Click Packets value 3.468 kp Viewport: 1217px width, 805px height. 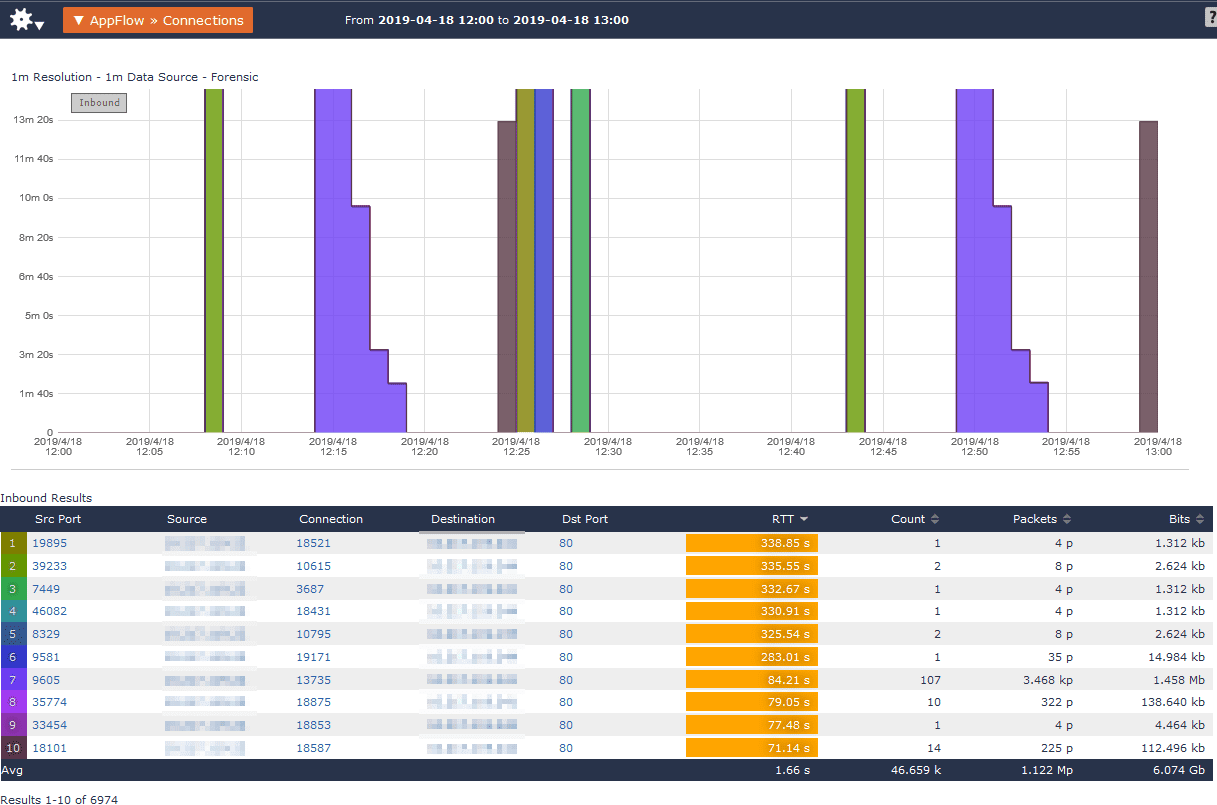click(1047, 680)
